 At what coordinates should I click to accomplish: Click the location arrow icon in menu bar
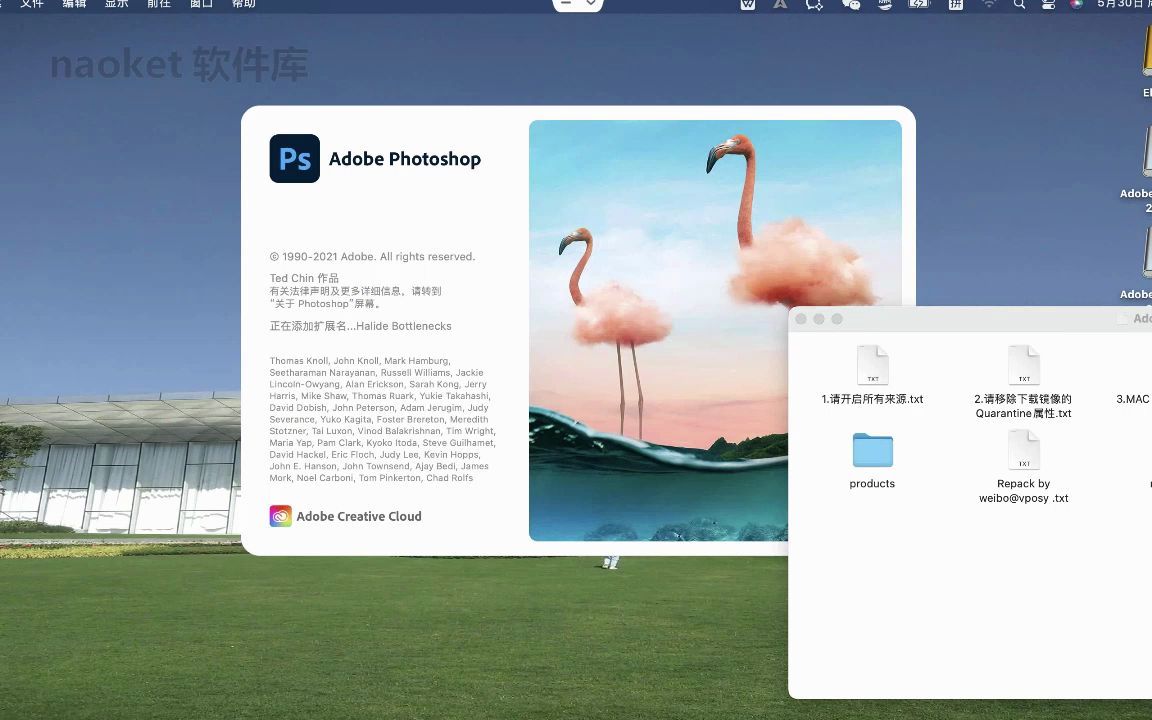coord(780,4)
